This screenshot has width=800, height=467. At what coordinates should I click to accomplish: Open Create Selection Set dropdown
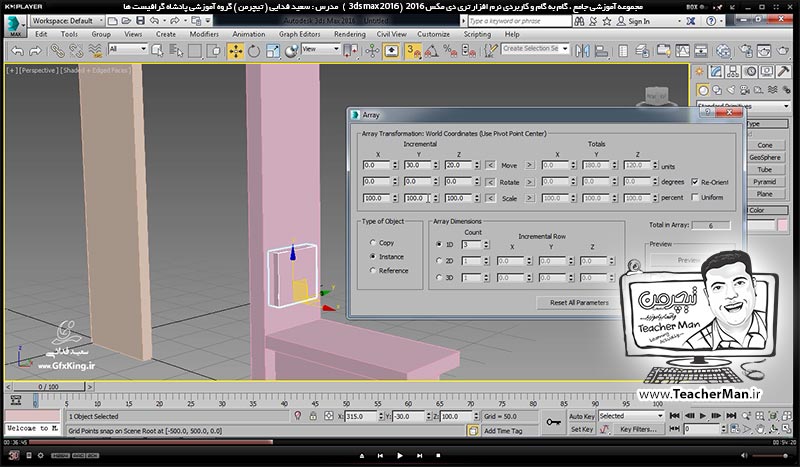coord(535,49)
